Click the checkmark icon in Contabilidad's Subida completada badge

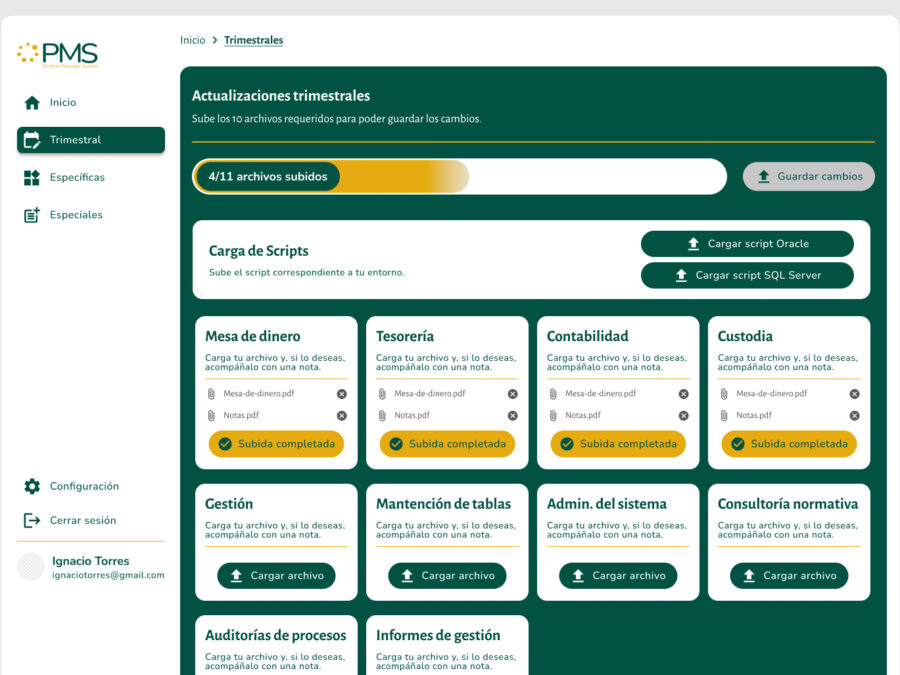click(x=565, y=442)
